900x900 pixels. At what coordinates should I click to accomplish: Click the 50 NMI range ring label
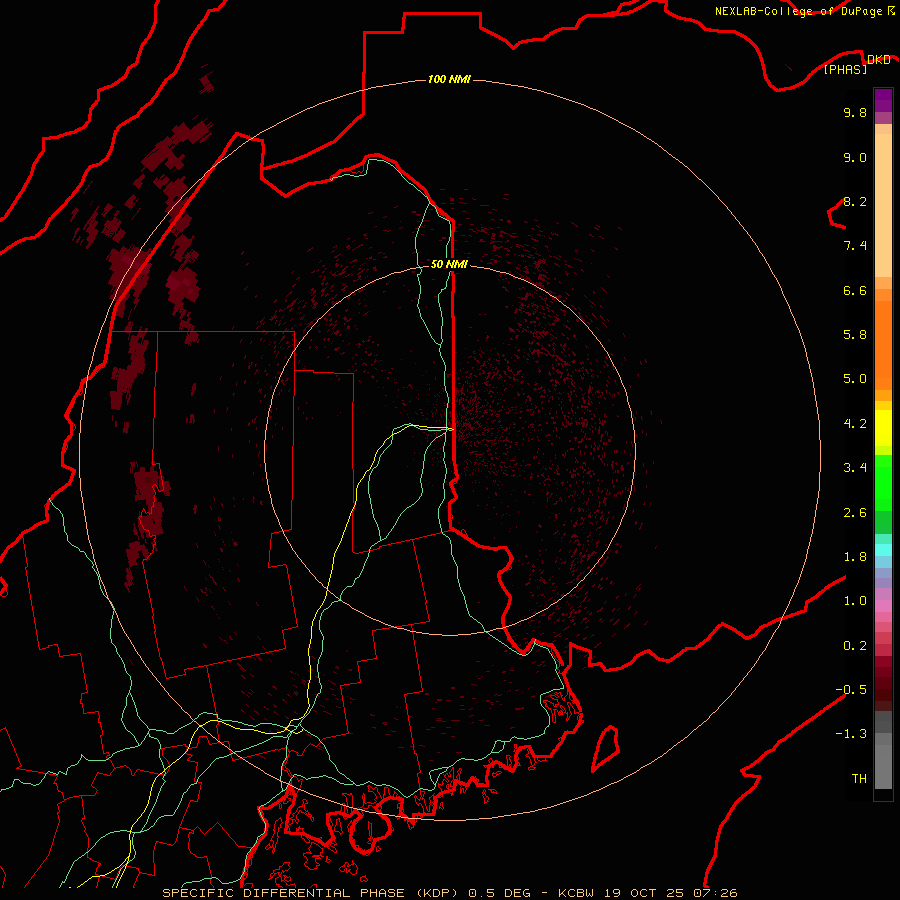click(449, 264)
